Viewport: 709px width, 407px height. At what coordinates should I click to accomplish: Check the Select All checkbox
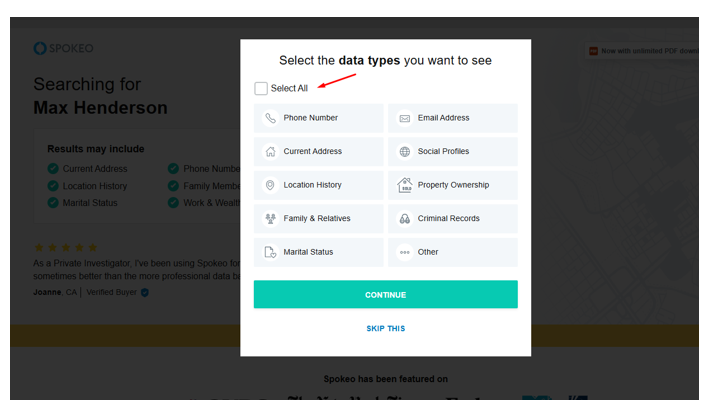[261, 88]
